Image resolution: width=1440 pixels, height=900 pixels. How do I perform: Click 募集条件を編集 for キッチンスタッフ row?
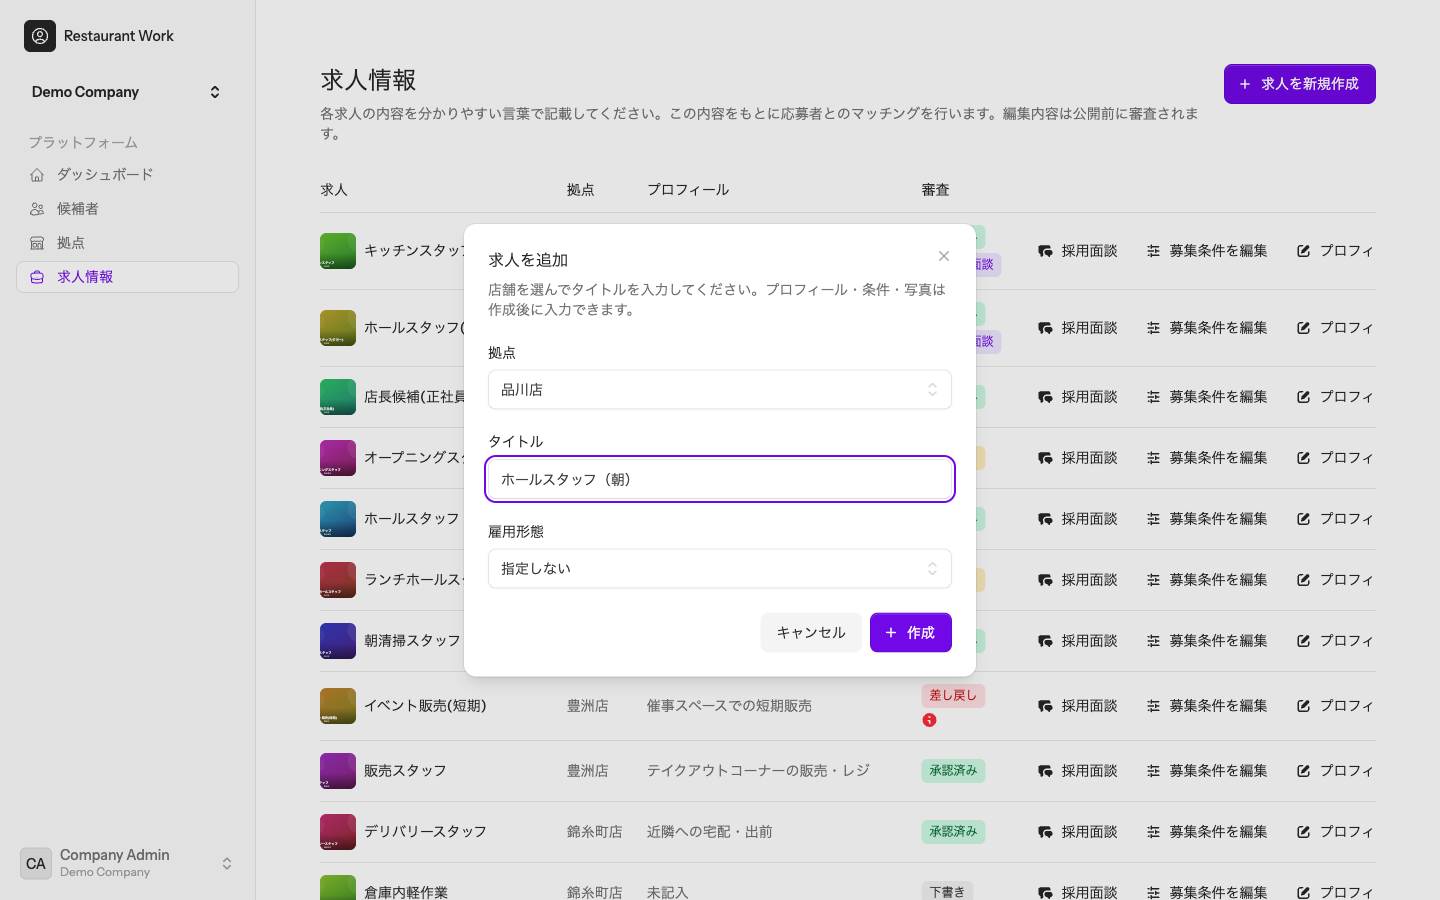pos(1207,251)
